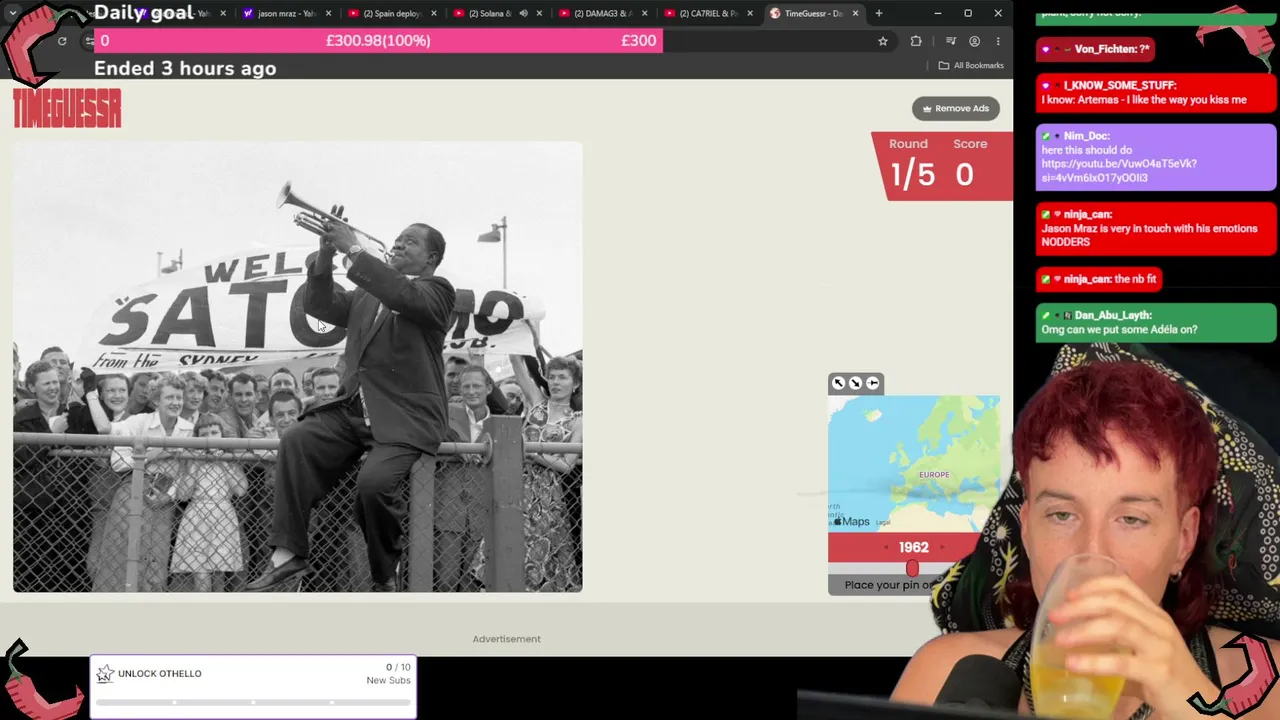Close the CA7RIEL tab
Viewport: 1280px width, 720px height.
[x=749, y=13]
